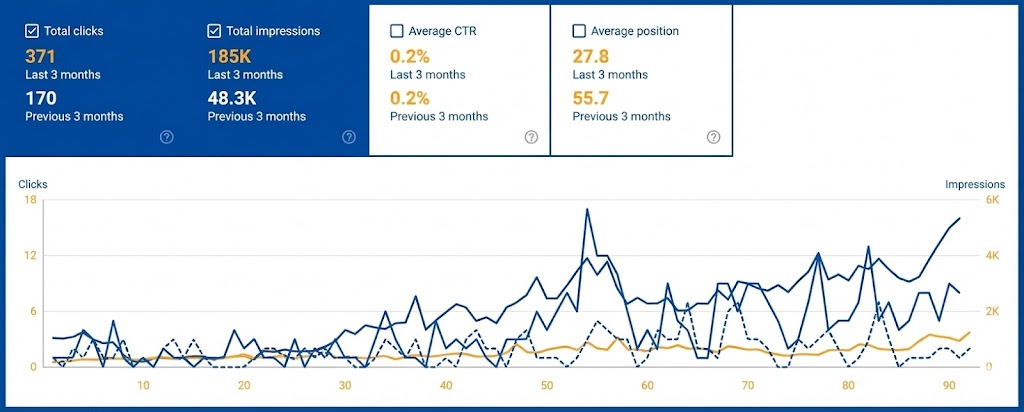
Task: Click the 27.8 average position value
Action: 590,56
